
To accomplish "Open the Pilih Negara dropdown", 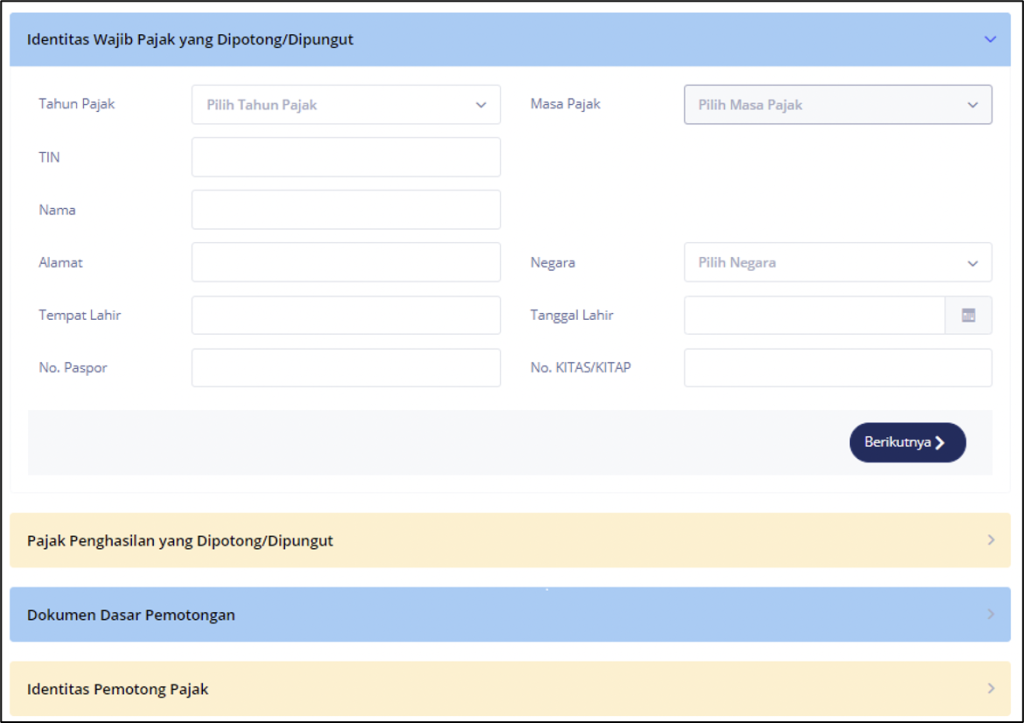I will click(837, 263).
